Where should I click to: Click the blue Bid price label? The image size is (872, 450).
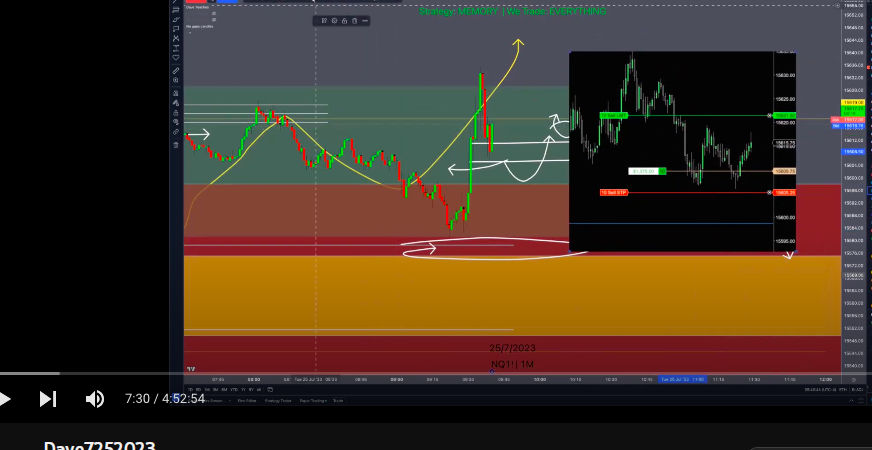coord(848,126)
